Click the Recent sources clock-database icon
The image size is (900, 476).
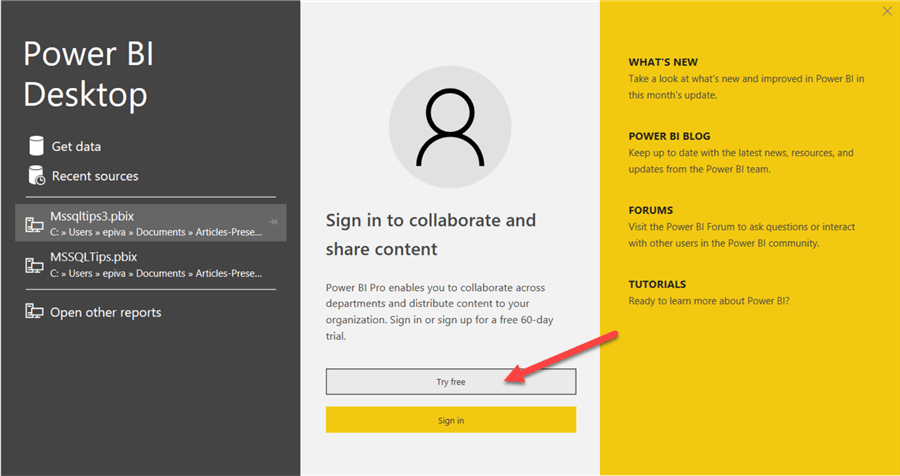(x=36, y=175)
